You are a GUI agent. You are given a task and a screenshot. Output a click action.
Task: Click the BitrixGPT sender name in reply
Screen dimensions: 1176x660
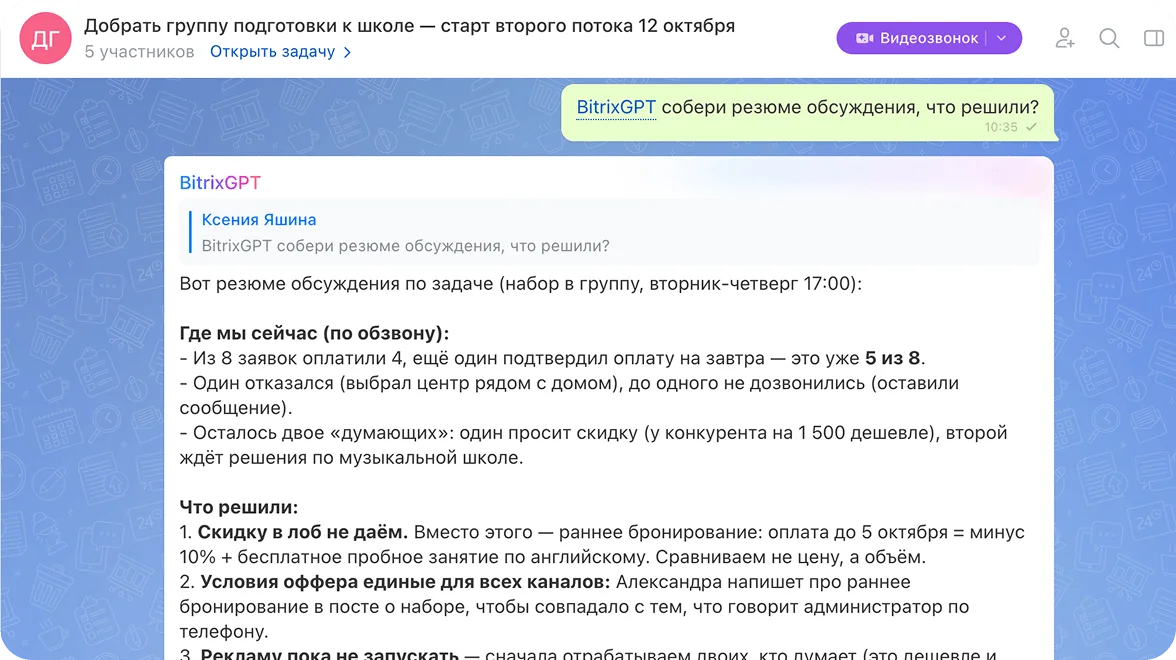tap(220, 183)
